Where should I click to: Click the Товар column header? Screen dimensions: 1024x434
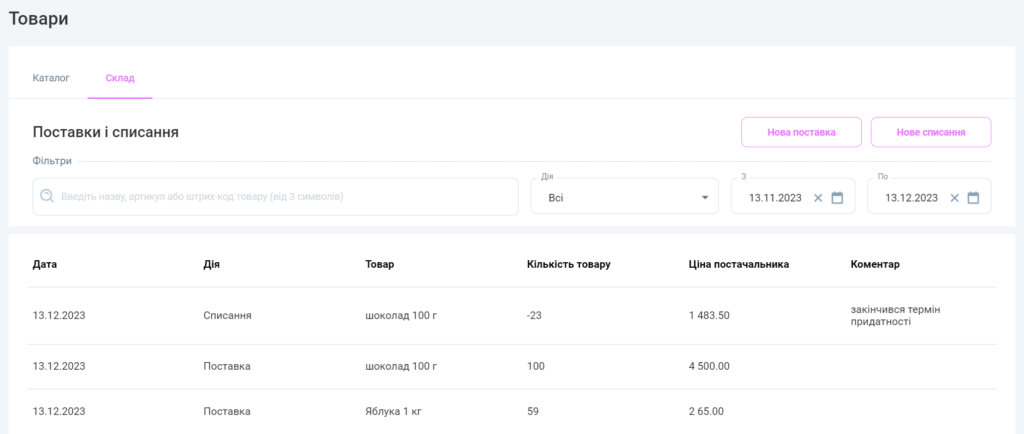(380, 264)
